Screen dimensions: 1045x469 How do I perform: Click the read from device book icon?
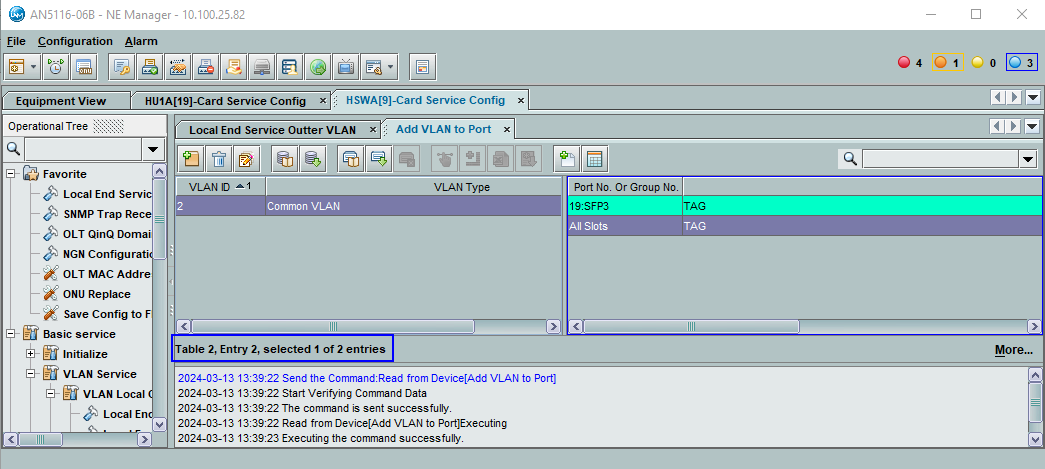[x=351, y=159]
